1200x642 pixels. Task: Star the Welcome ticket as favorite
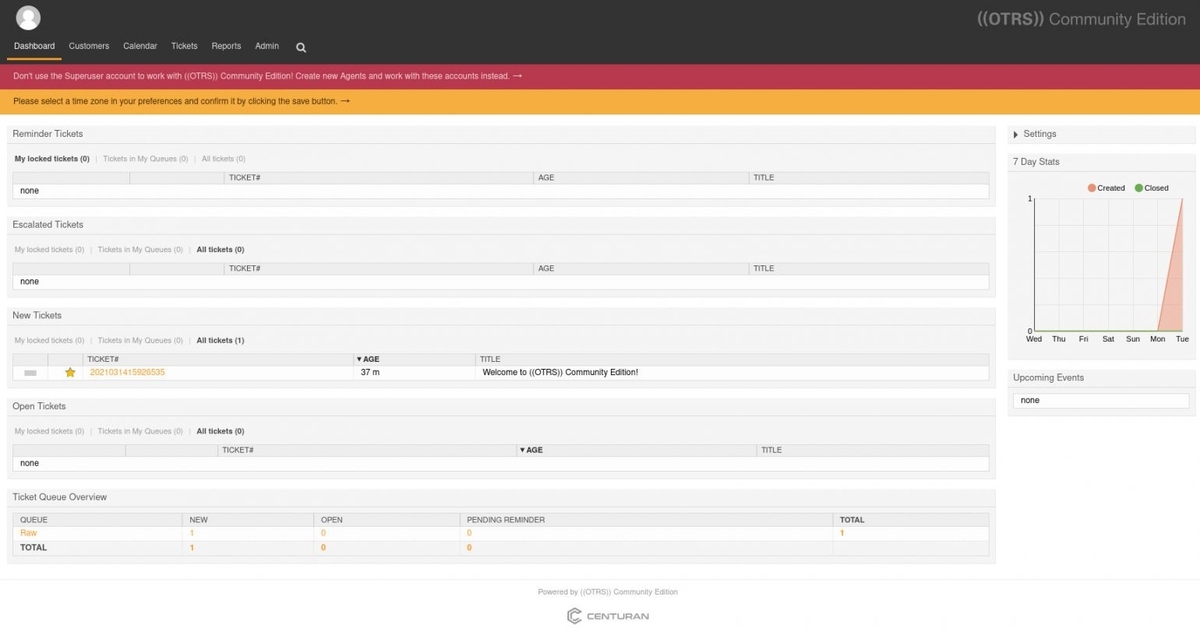pos(69,371)
